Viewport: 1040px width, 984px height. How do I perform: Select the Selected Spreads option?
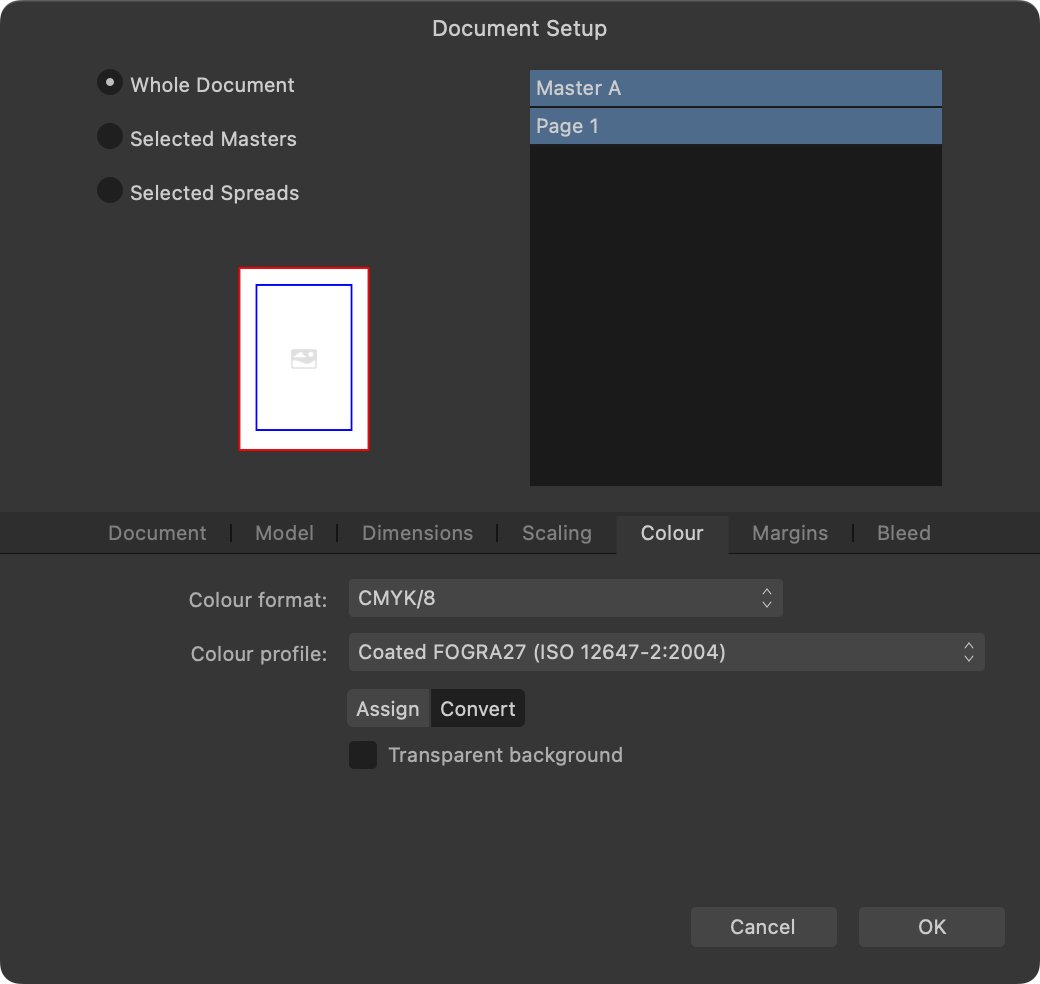[x=109, y=192]
